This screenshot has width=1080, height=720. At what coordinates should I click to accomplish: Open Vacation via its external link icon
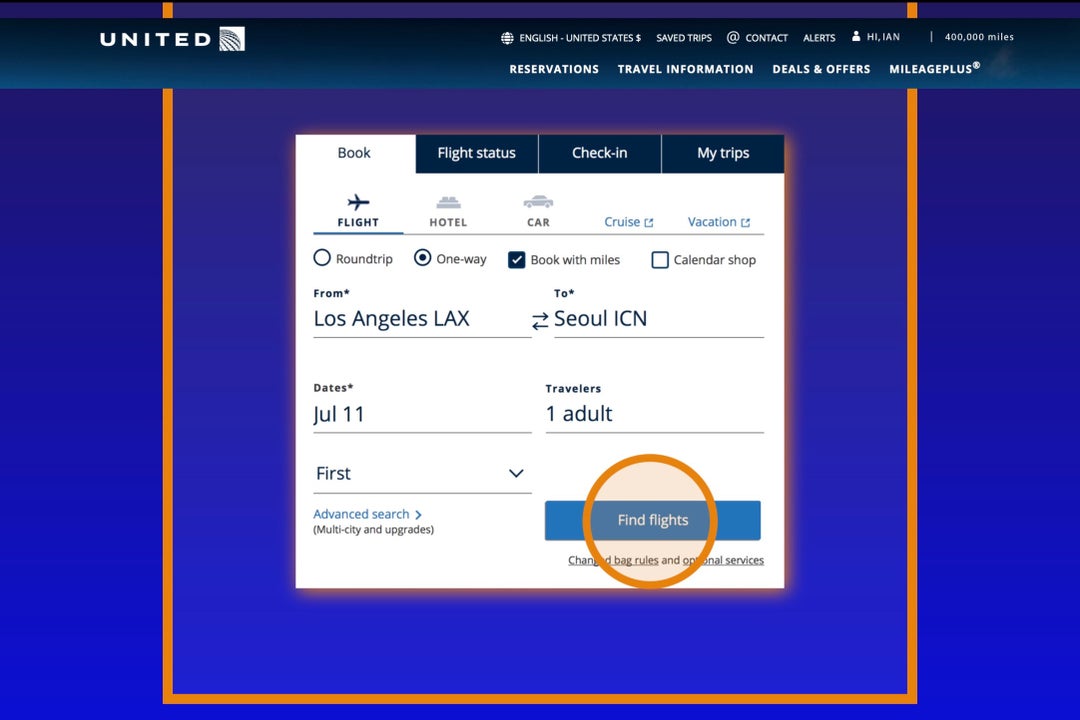(x=748, y=221)
